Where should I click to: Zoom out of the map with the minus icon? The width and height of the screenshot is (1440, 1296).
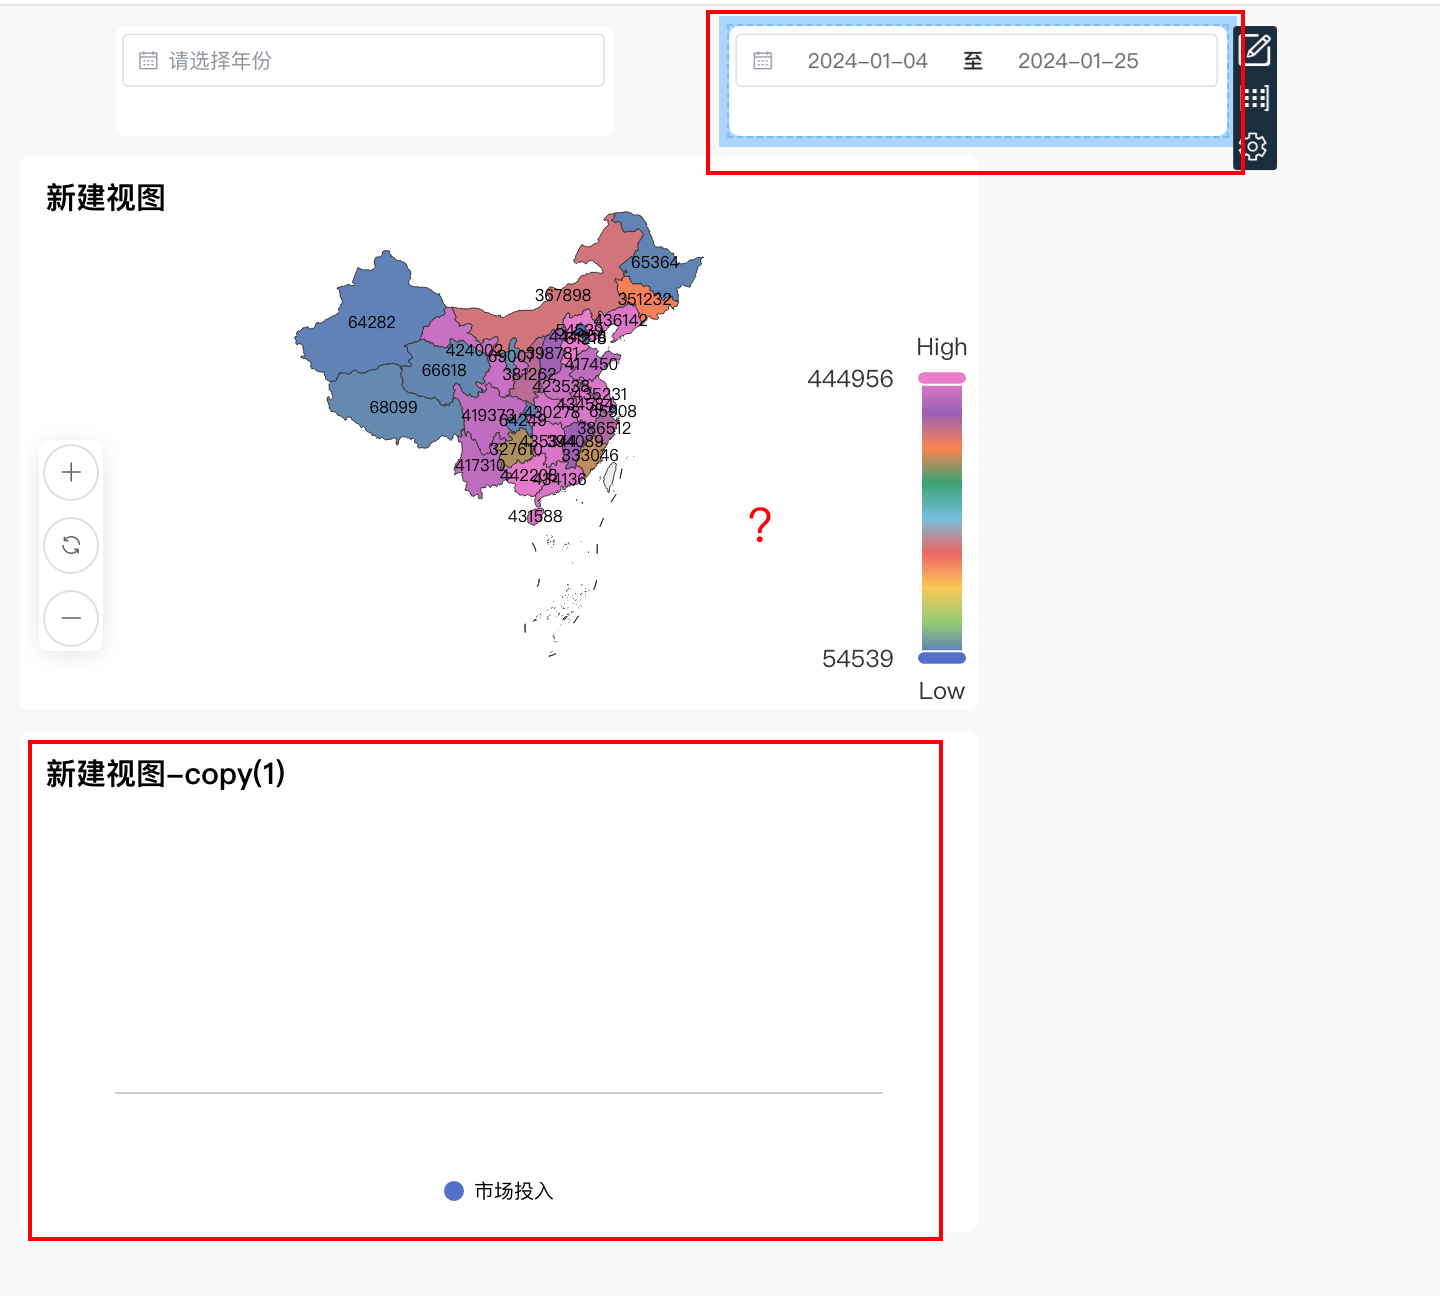click(70, 618)
